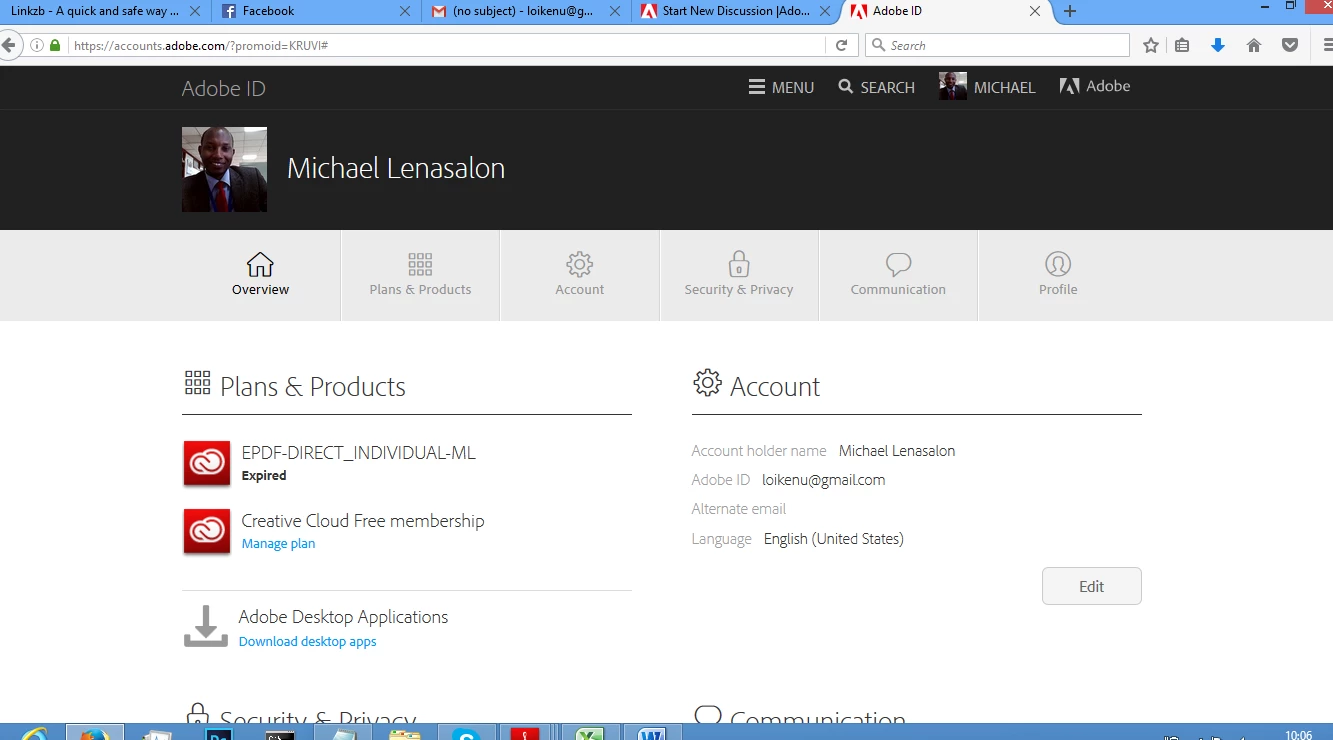Image resolution: width=1333 pixels, height=740 pixels.
Task: Click the Plans & Products grid icon
Action: coord(197,382)
